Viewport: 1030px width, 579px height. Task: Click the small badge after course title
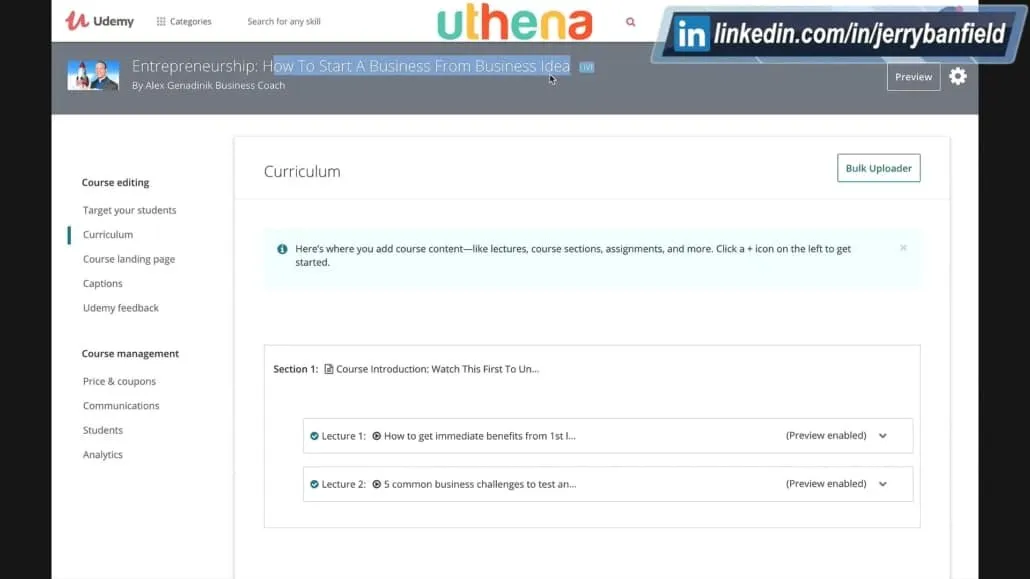587,67
